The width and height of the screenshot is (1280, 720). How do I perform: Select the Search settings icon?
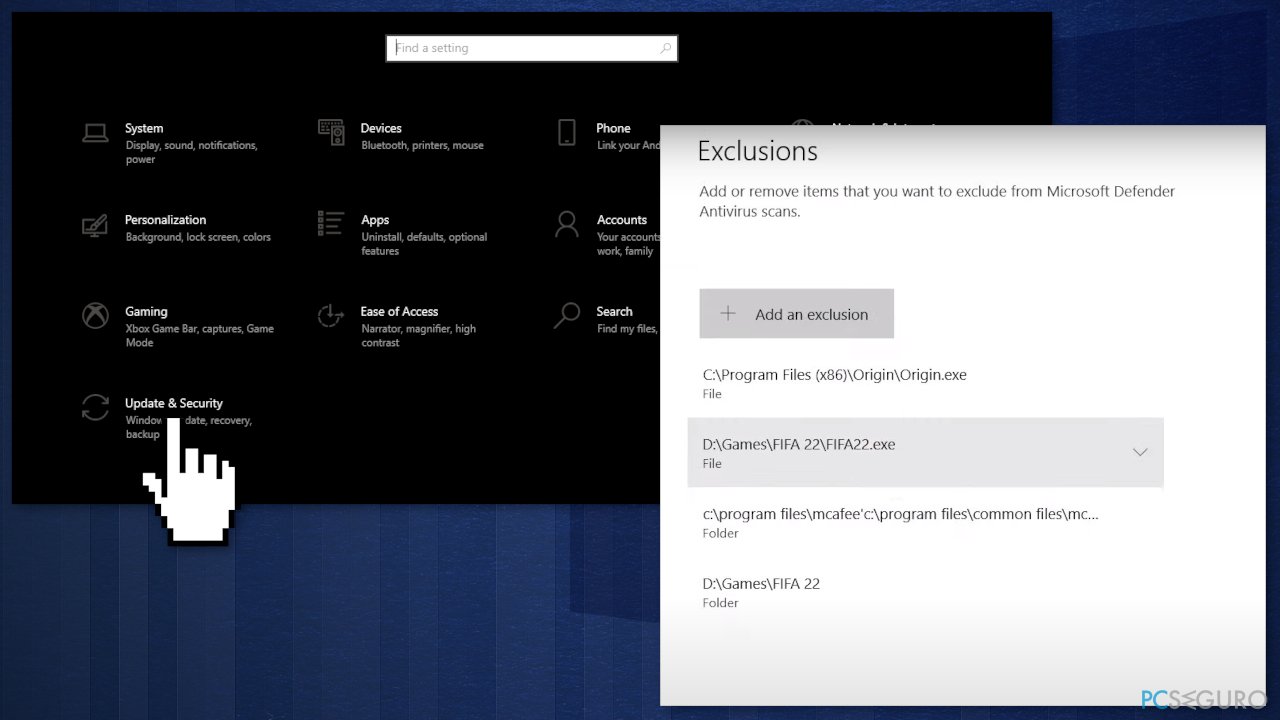point(566,316)
